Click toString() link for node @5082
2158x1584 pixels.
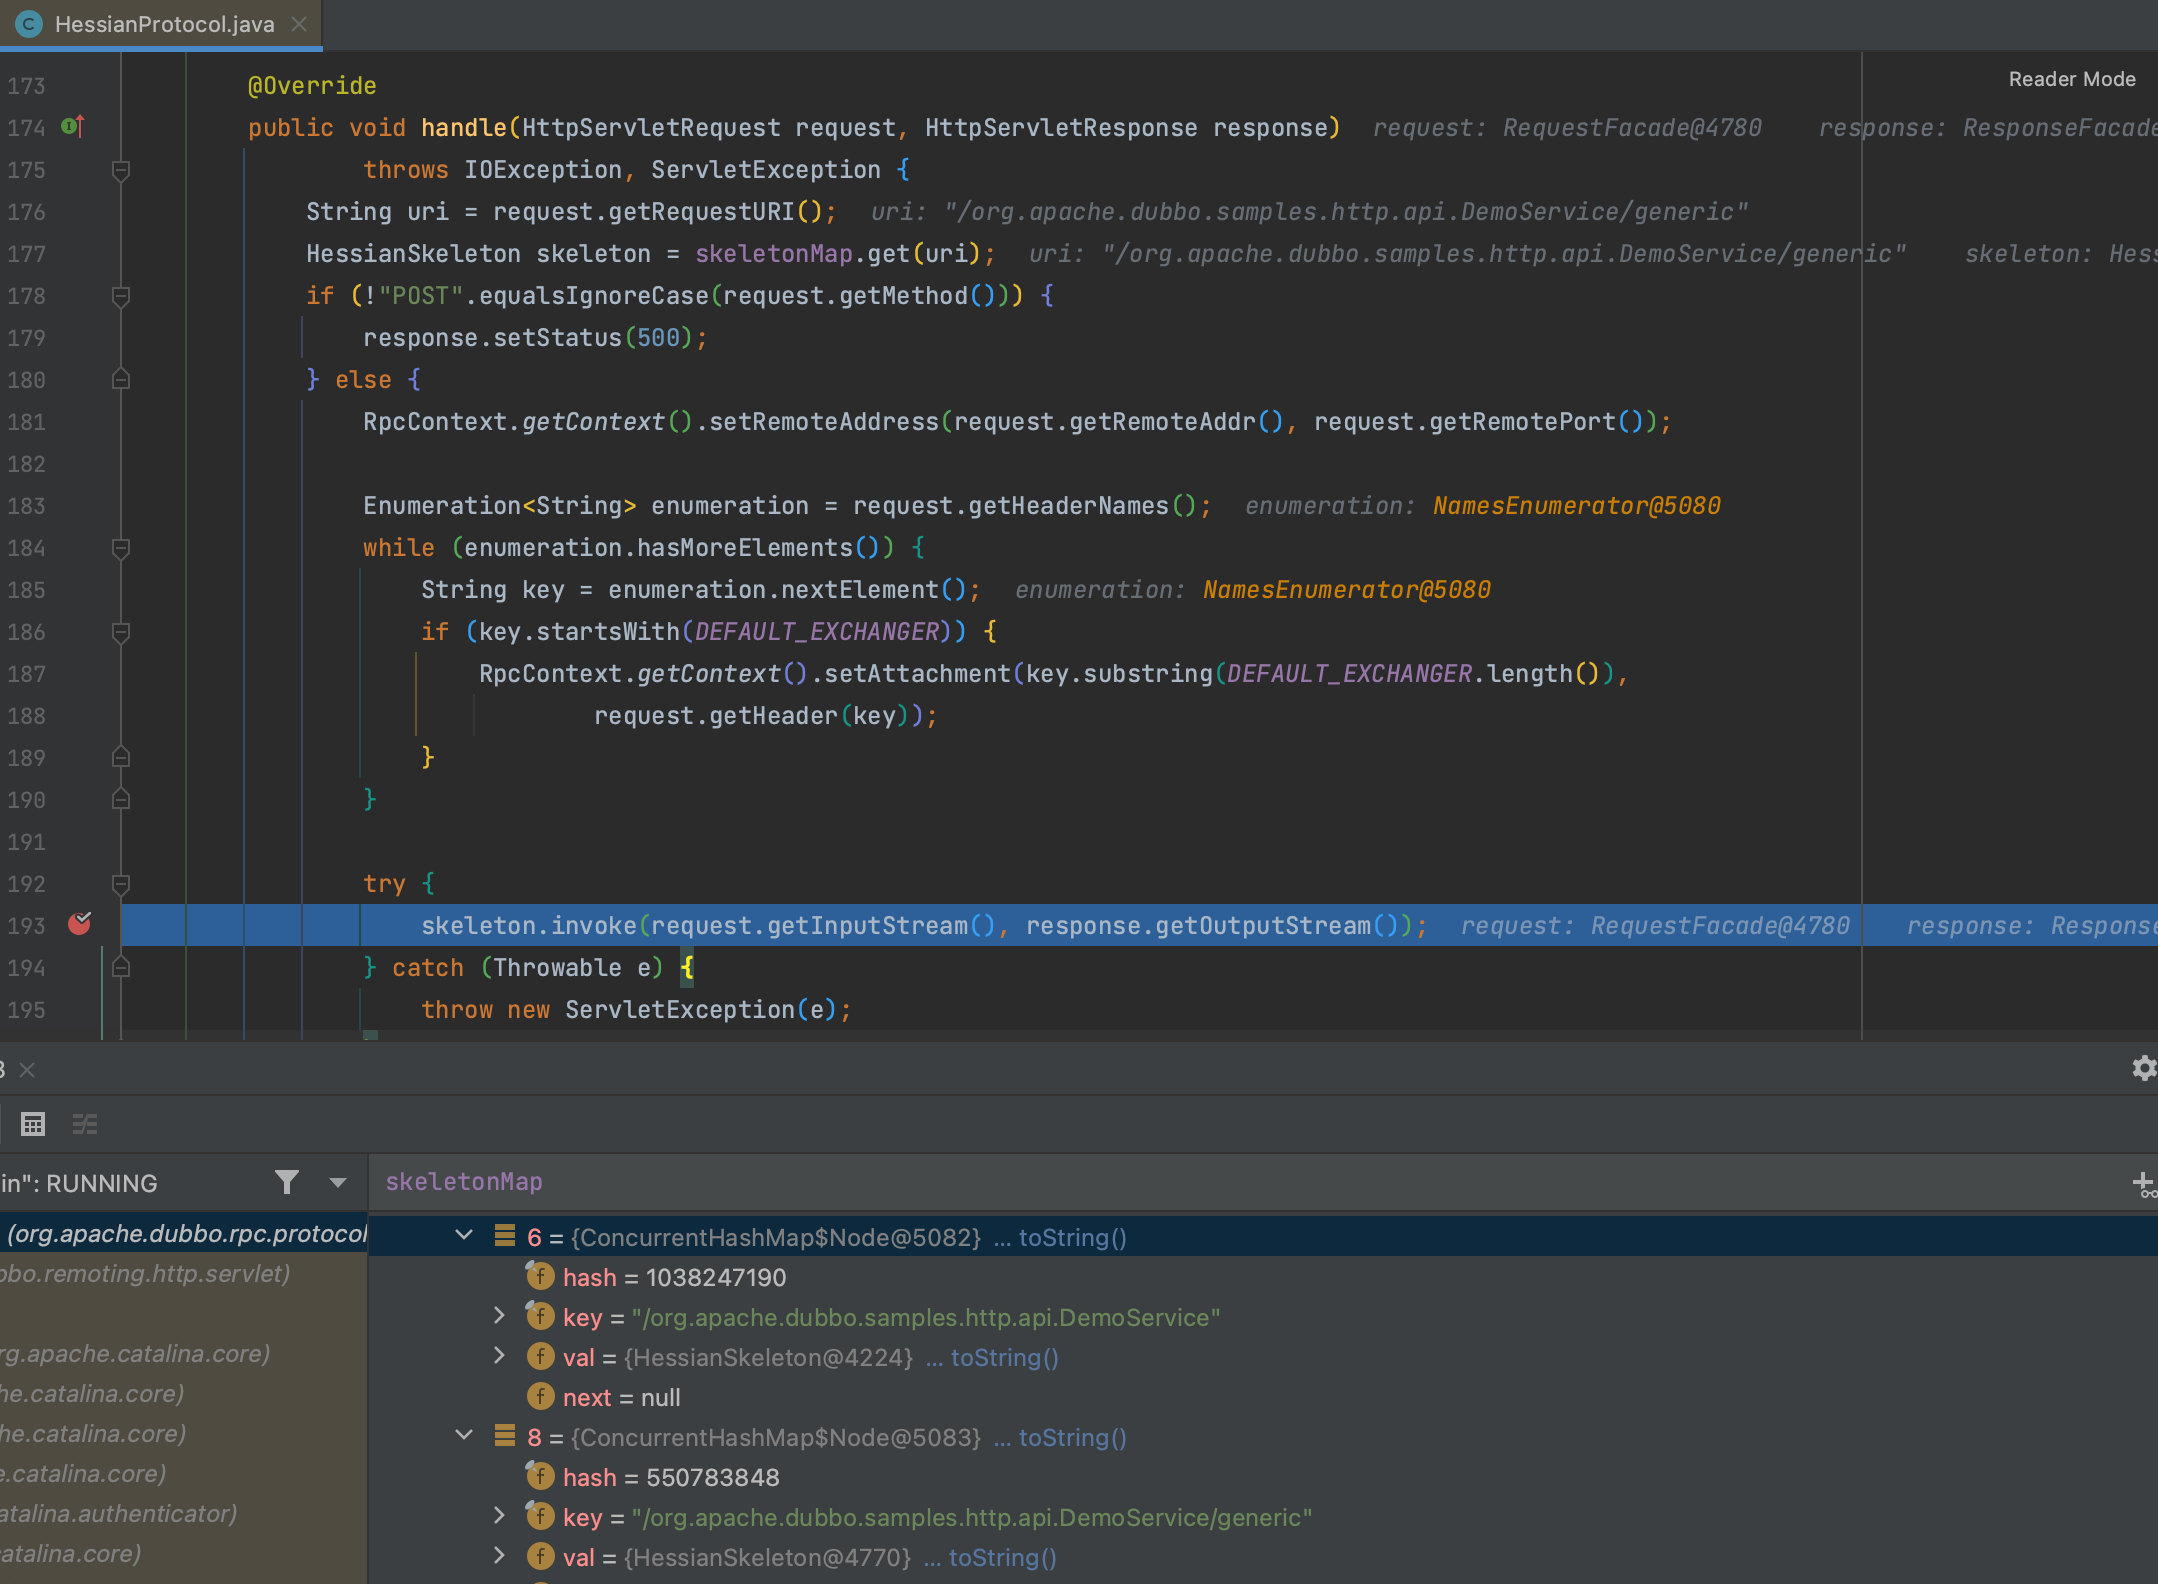click(x=1072, y=1237)
